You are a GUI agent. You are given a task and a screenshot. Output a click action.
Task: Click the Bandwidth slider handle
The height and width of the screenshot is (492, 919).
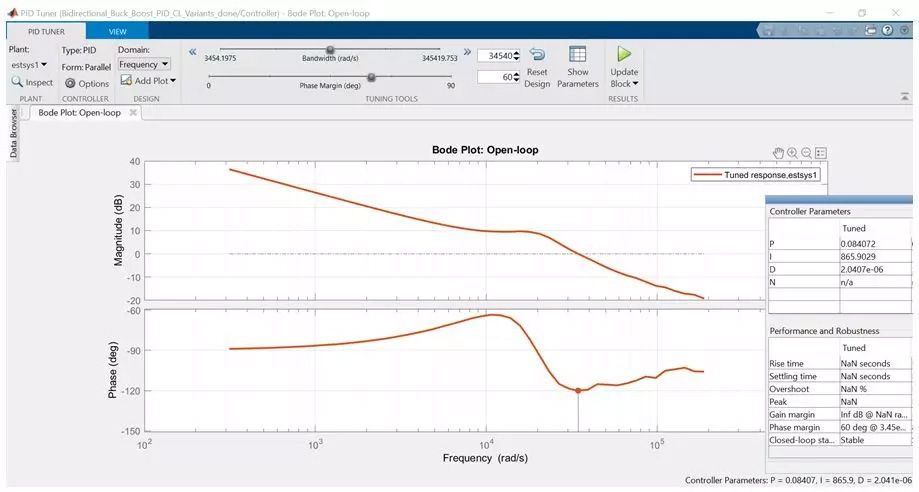click(x=330, y=50)
